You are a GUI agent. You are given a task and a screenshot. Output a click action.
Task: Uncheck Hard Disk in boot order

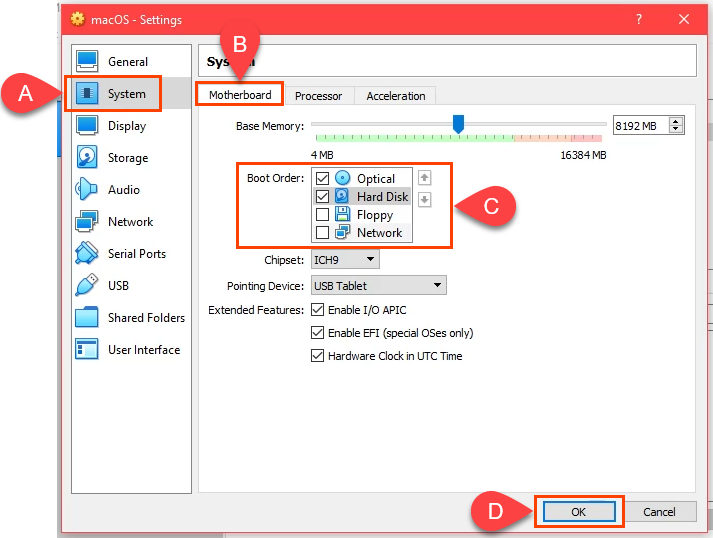tap(322, 196)
